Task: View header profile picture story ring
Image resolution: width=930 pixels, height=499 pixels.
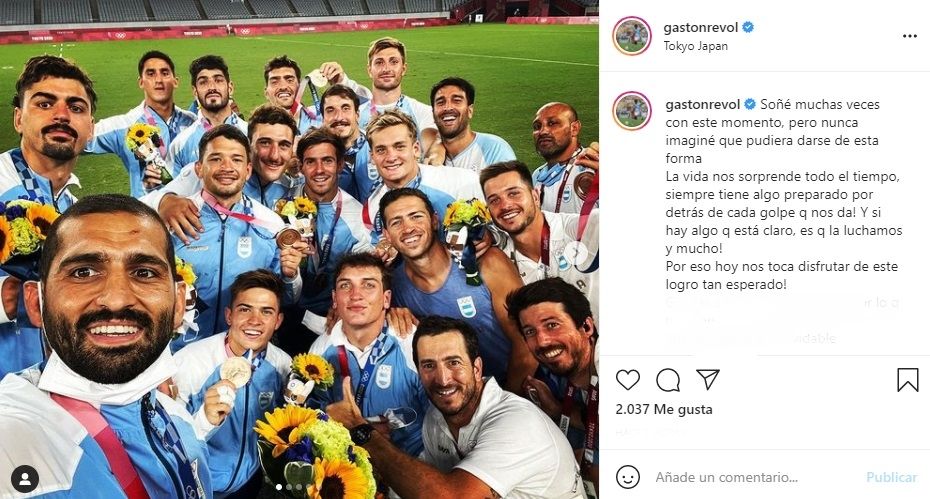Action: pyautogui.click(x=632, y=36)
